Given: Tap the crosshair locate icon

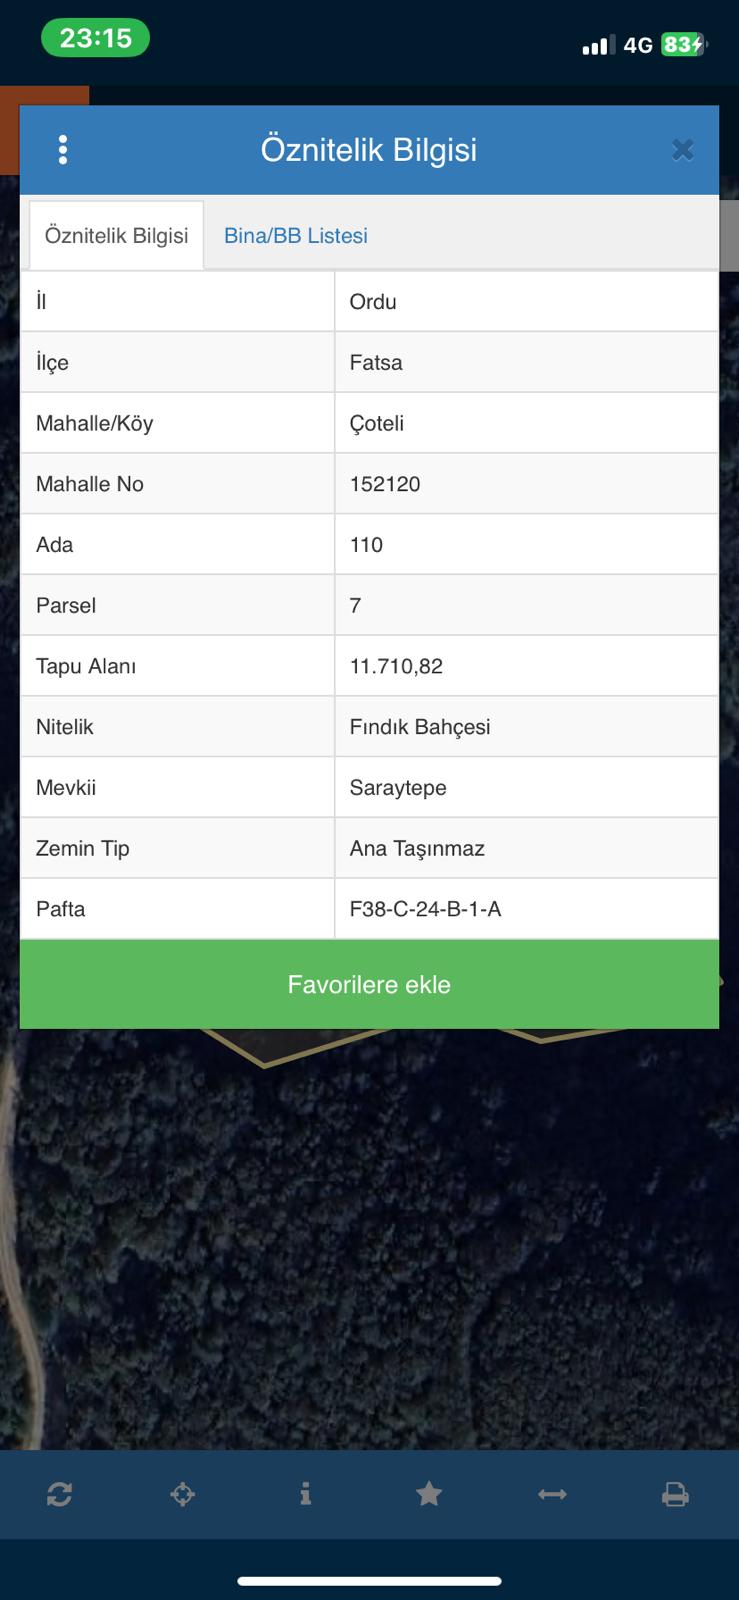Looking at the screenshot, I should [182, 1495].
